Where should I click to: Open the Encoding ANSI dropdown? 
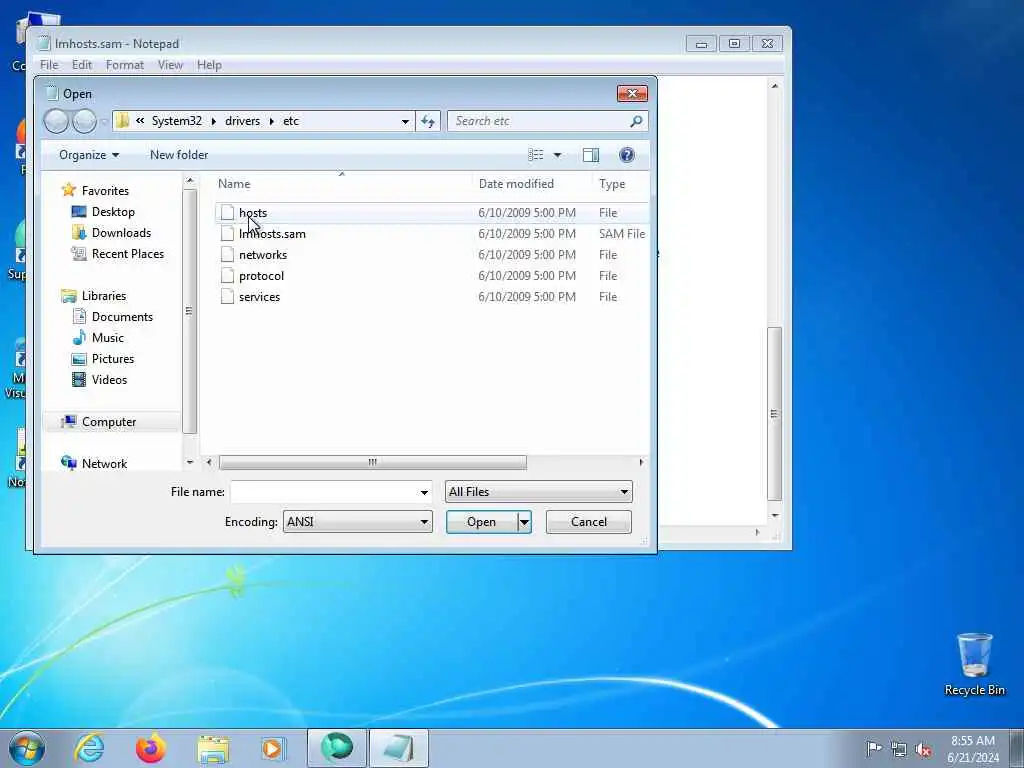[357, 522]
